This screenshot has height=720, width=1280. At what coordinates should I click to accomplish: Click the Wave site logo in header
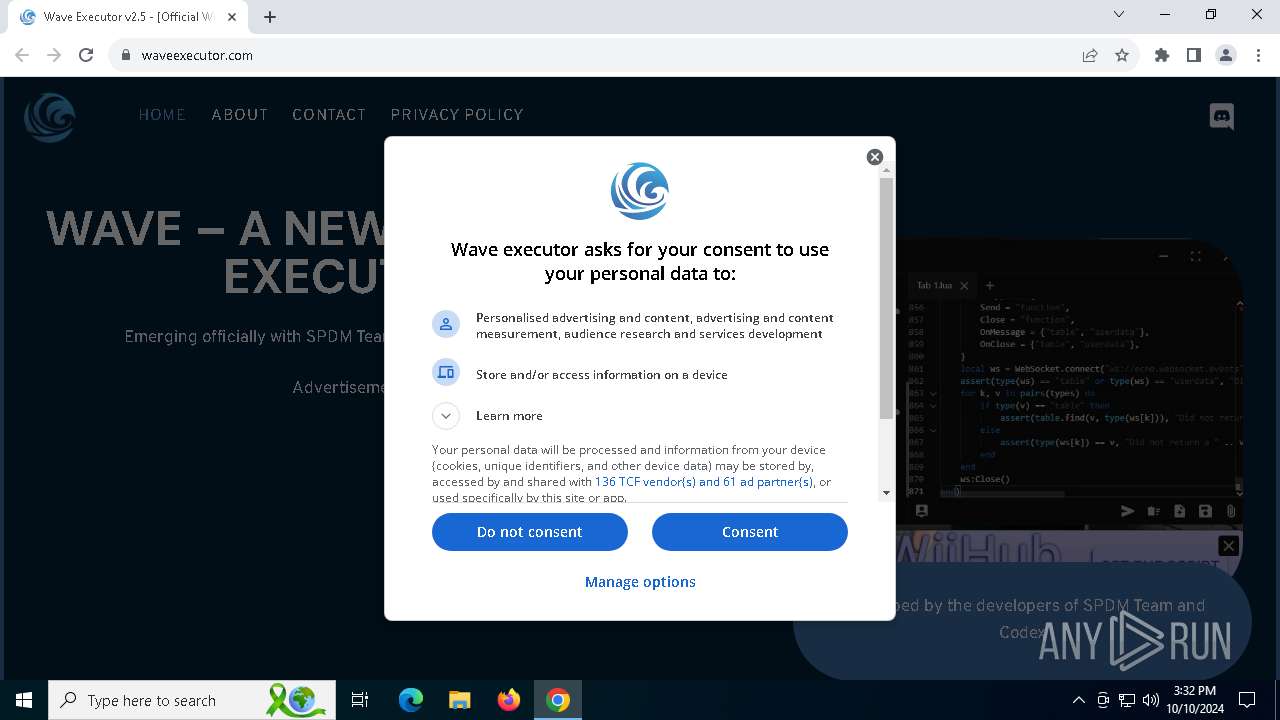point(50,117)
